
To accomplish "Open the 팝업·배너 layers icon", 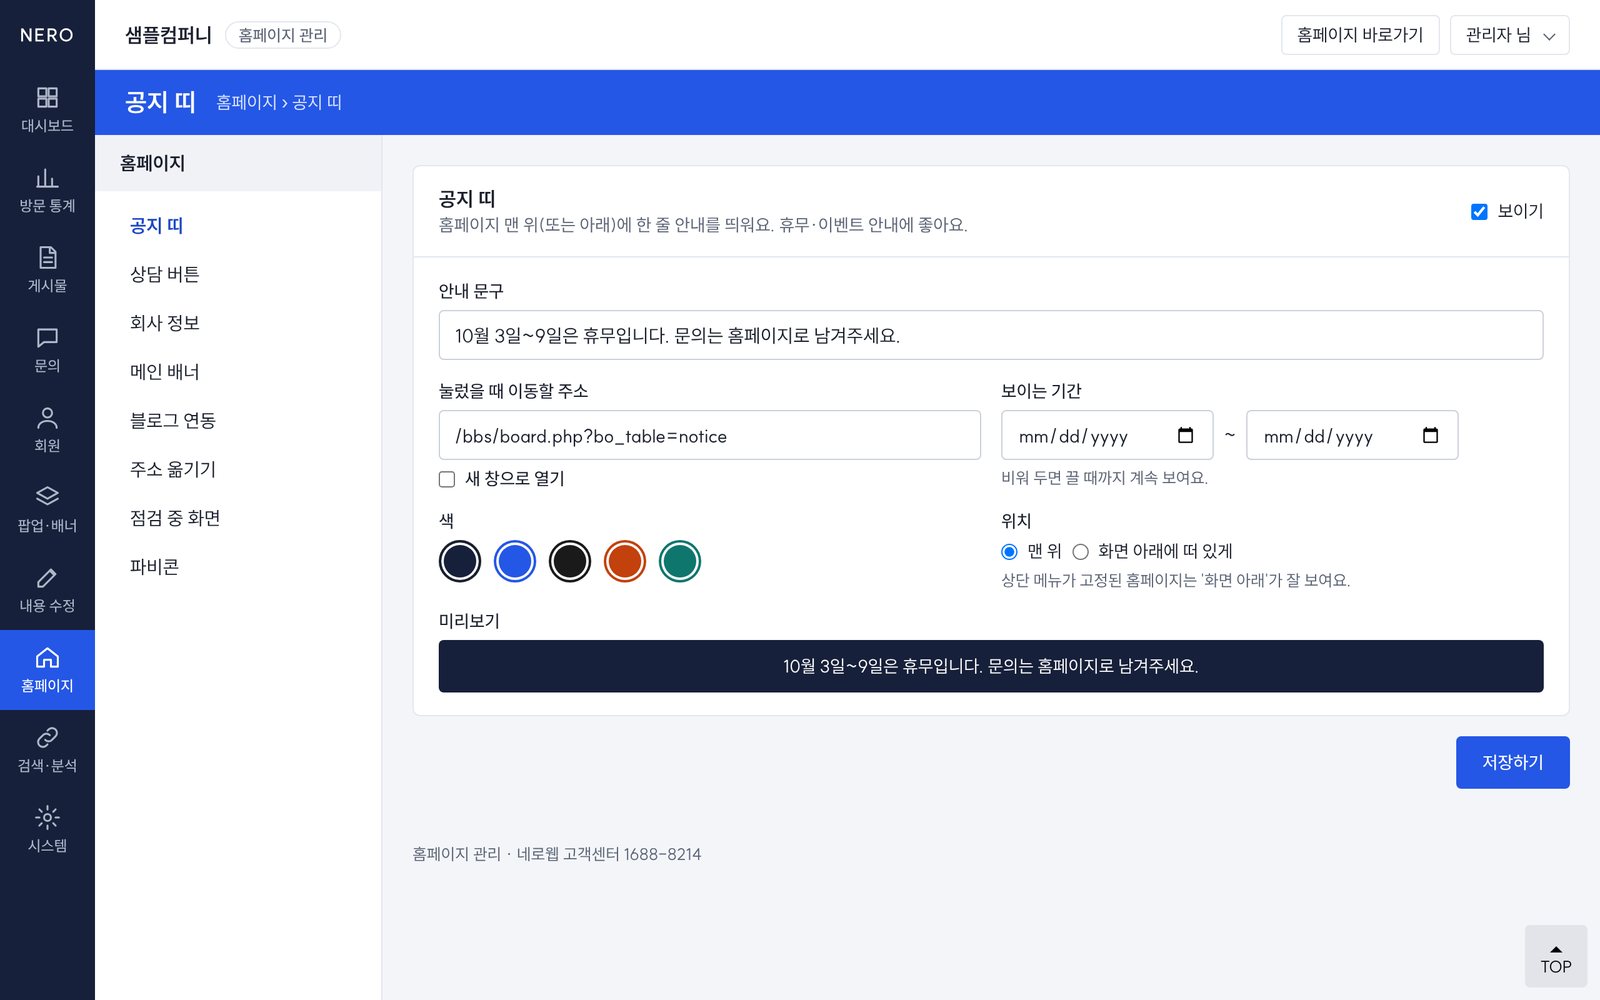I will 47,497.
